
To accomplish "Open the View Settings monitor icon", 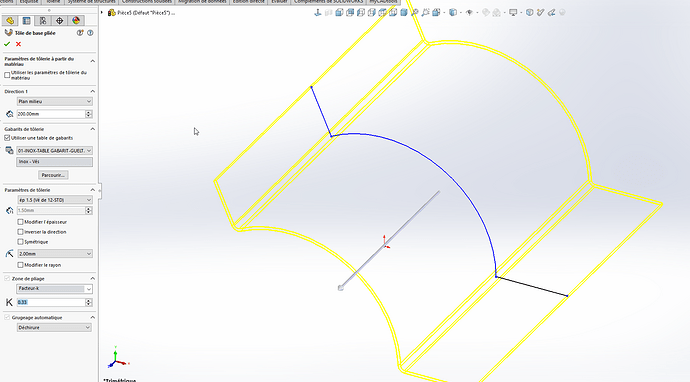I will (513, 13).
